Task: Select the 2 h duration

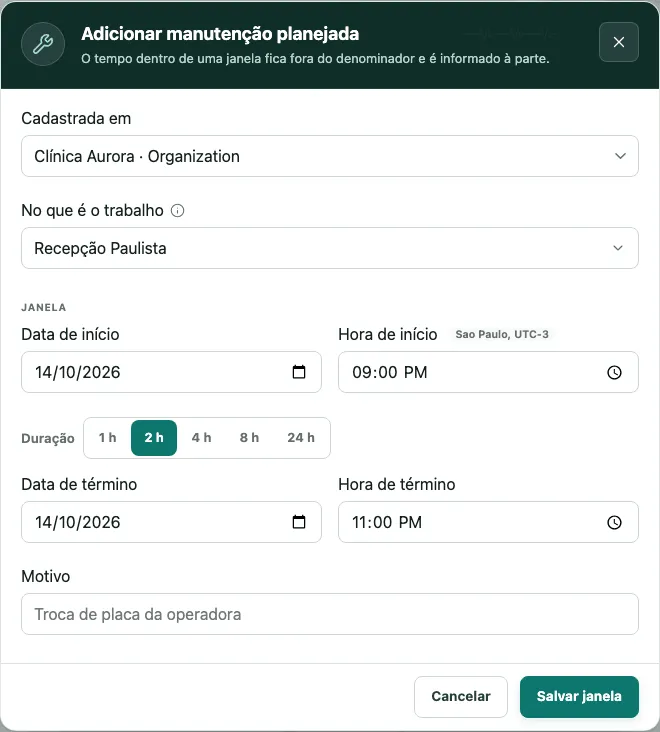Action: point(154,438)
